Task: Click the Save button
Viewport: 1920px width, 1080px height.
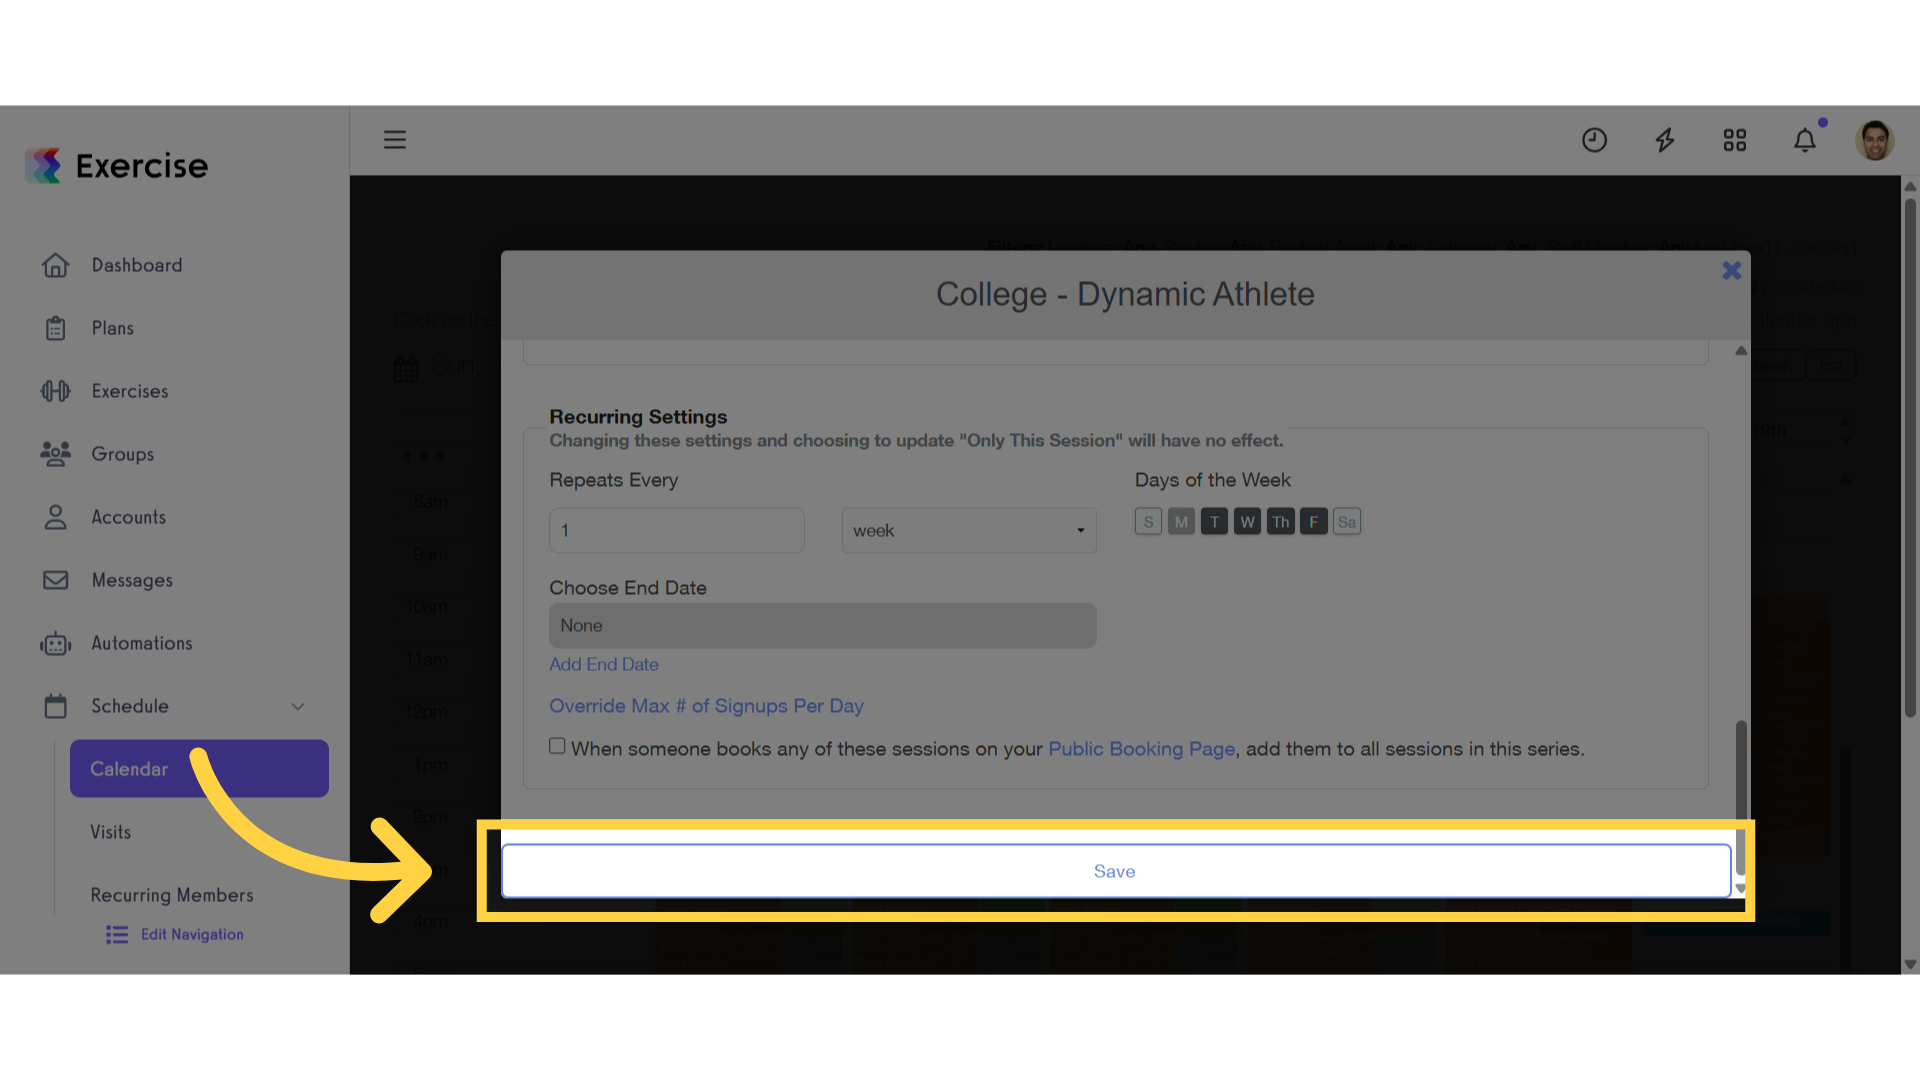Action: coord(1115,871)
